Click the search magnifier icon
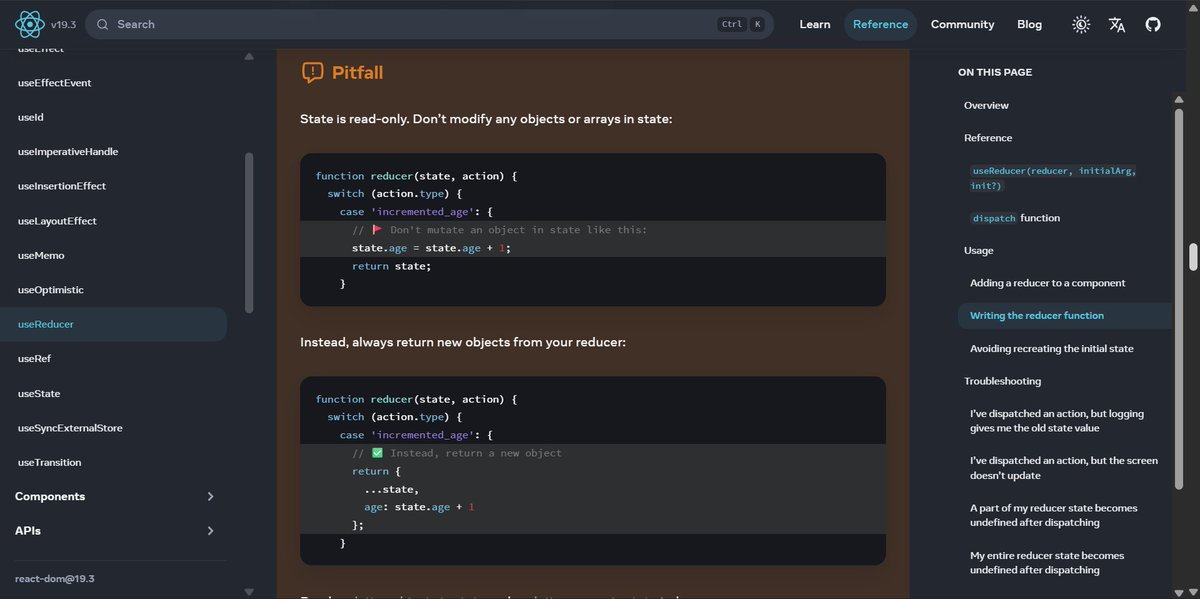 click(102, 24)
